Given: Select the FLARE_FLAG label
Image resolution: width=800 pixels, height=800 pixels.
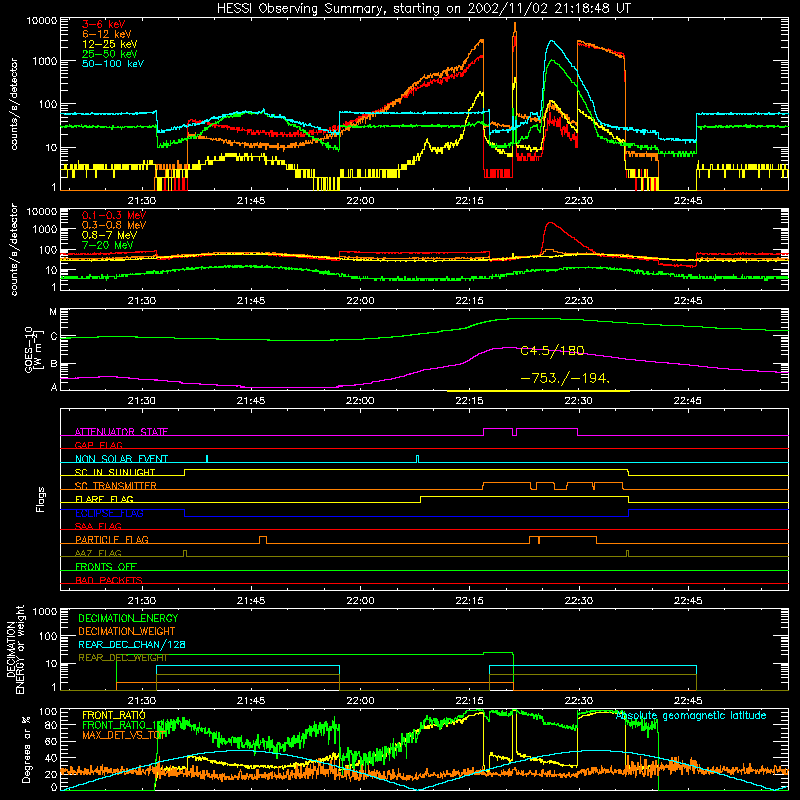Looking at the screenshot, I should point(104,499).
